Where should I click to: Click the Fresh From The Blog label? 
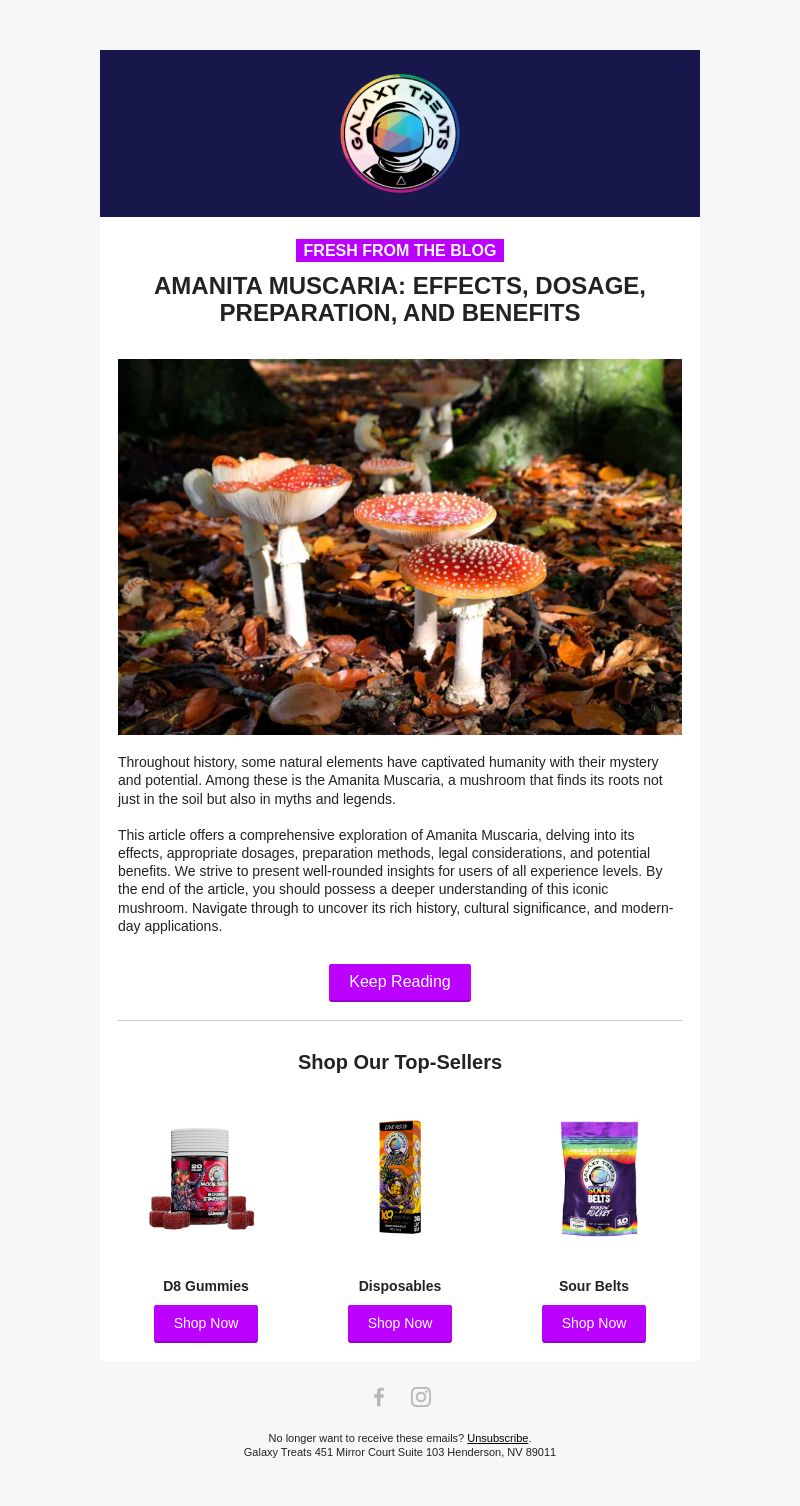click(400, 251)
